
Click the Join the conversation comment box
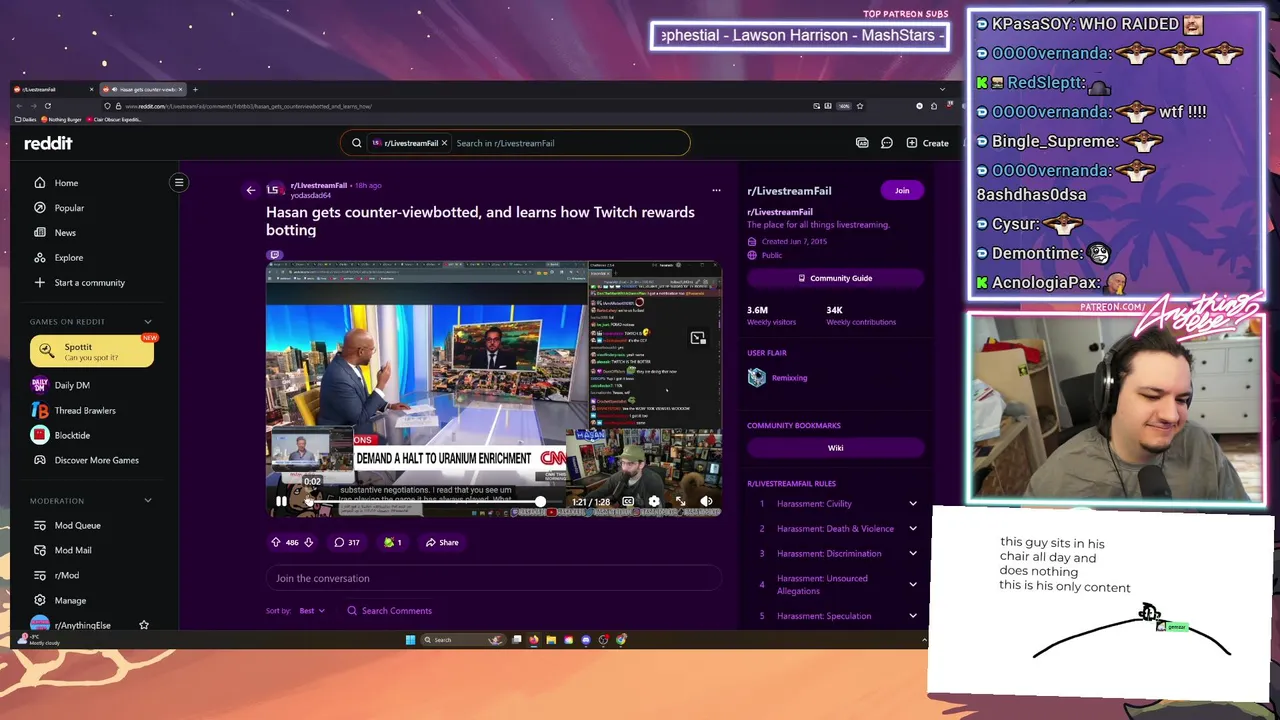pos(494,578)
